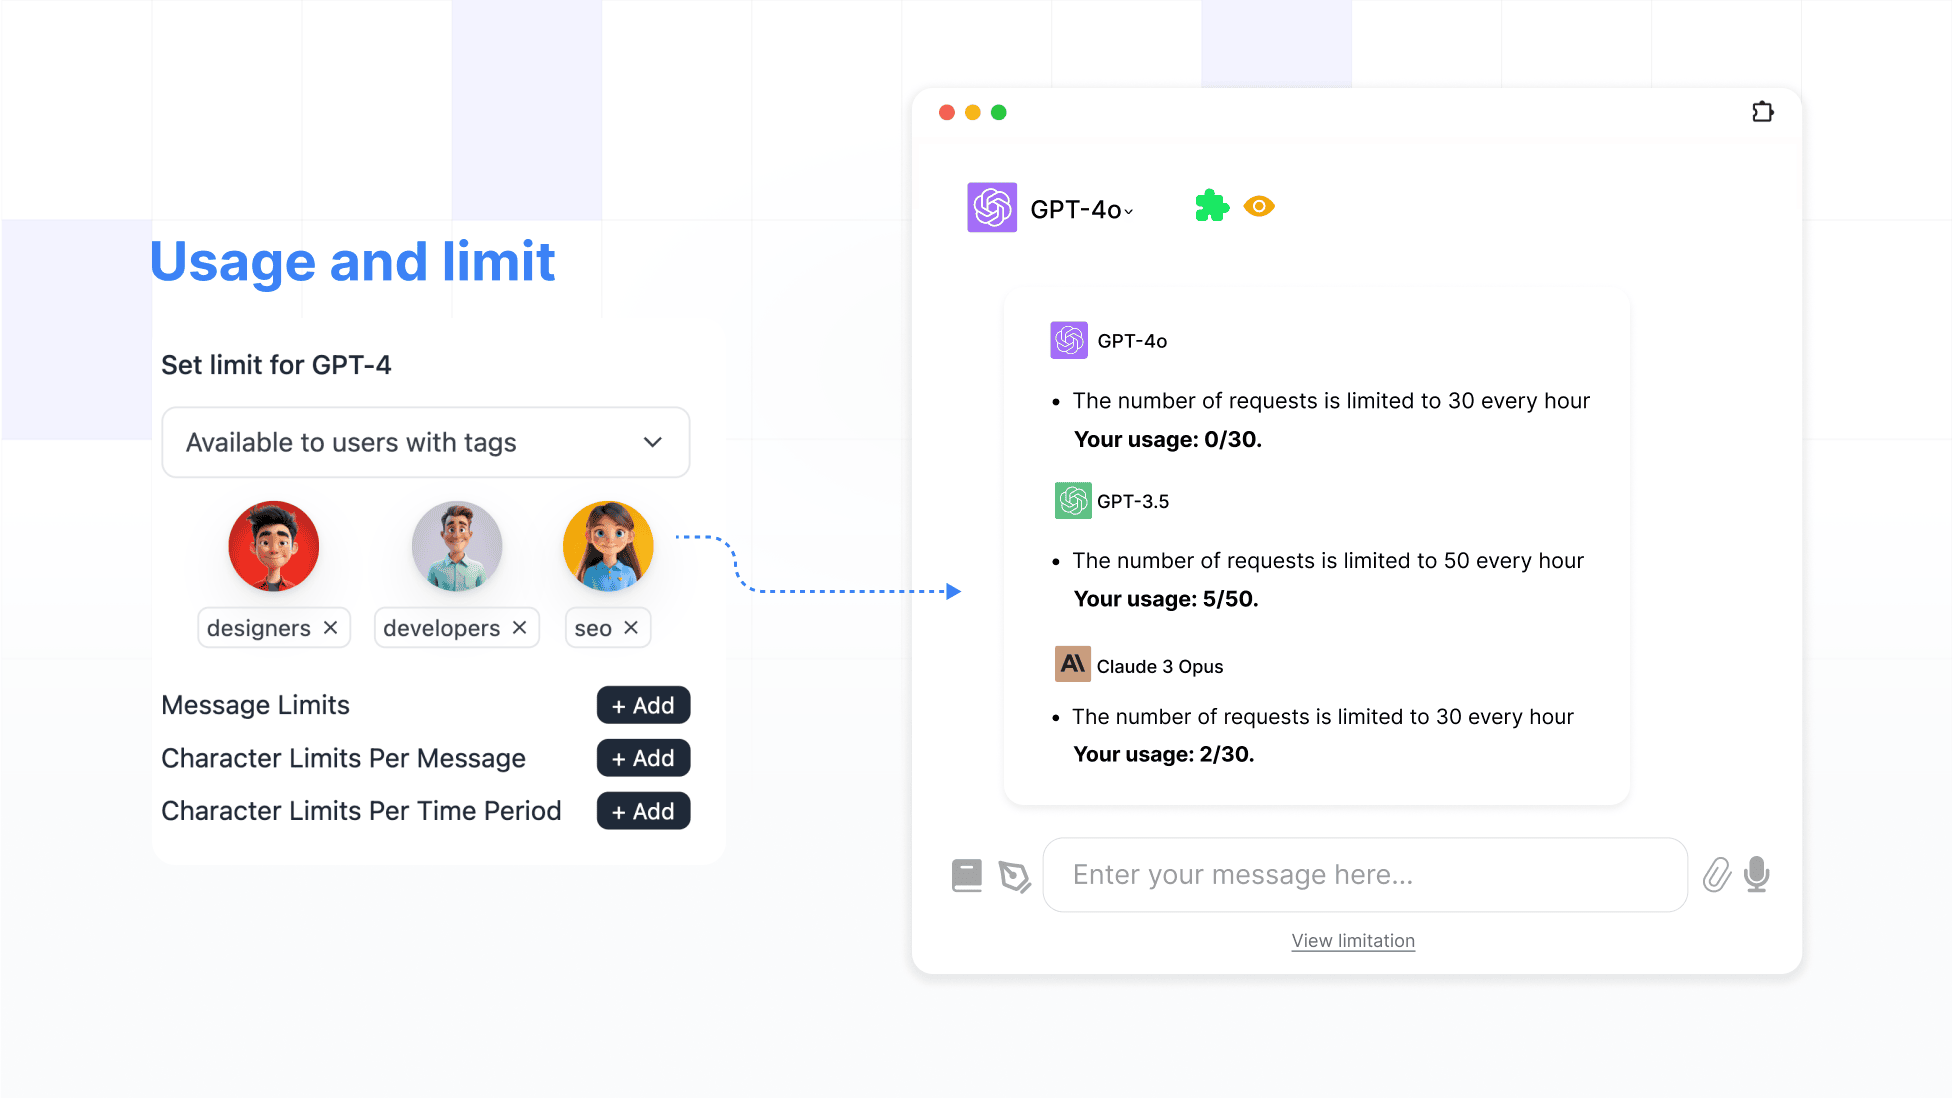The height and width of the screenshot is (1098, 1952).
Task: Click the clipboard/notes icon in chat
Action: click(967, 875)
